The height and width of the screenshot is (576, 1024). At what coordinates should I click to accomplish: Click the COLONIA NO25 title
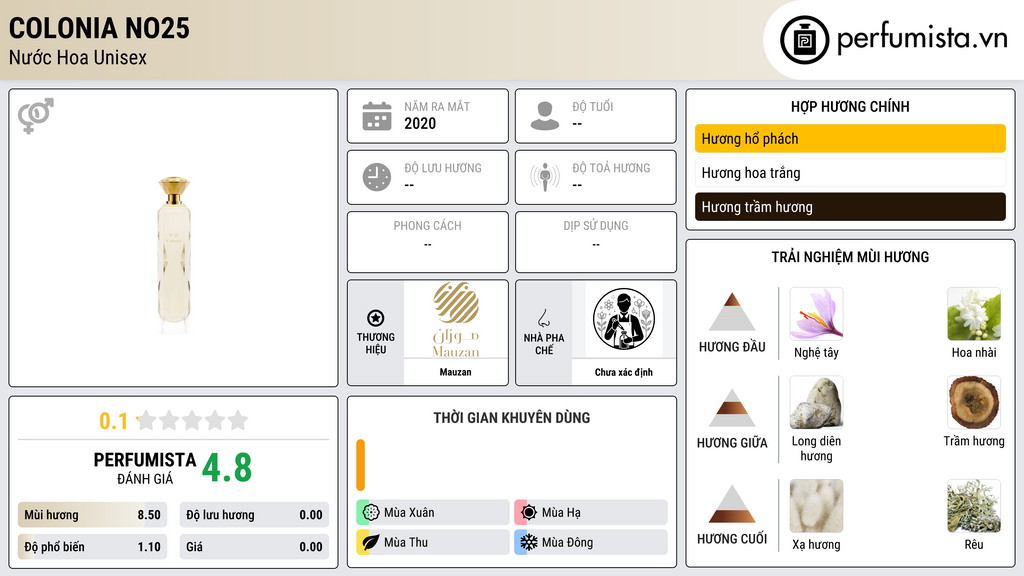[99, 29]
